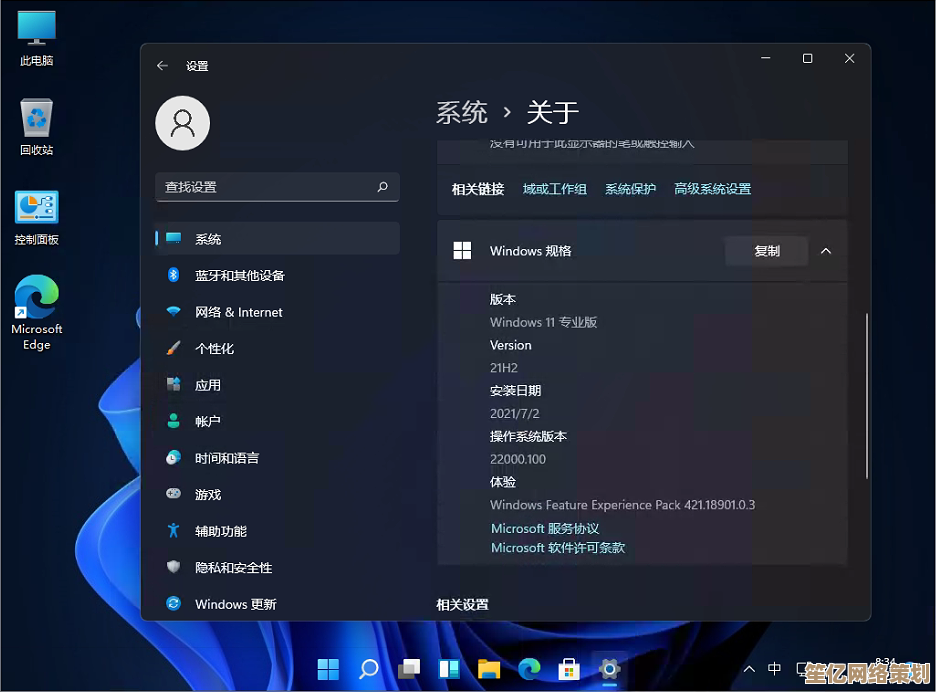Viewport: 936px width, 692px height.
Task: Collapse the Windows specifications section
Action: pyautogui.click(x=826, y=251)
